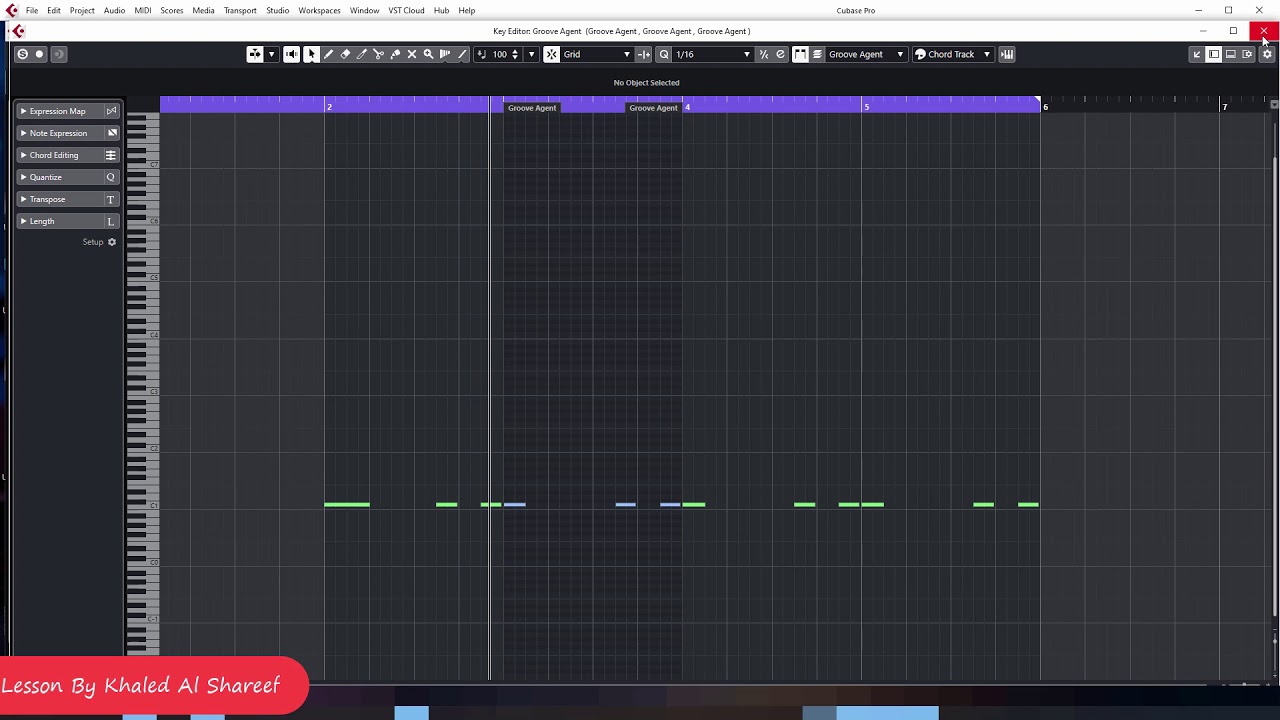
Task: Select the Draw pencil tool
Action: click(x=328, y=54)
